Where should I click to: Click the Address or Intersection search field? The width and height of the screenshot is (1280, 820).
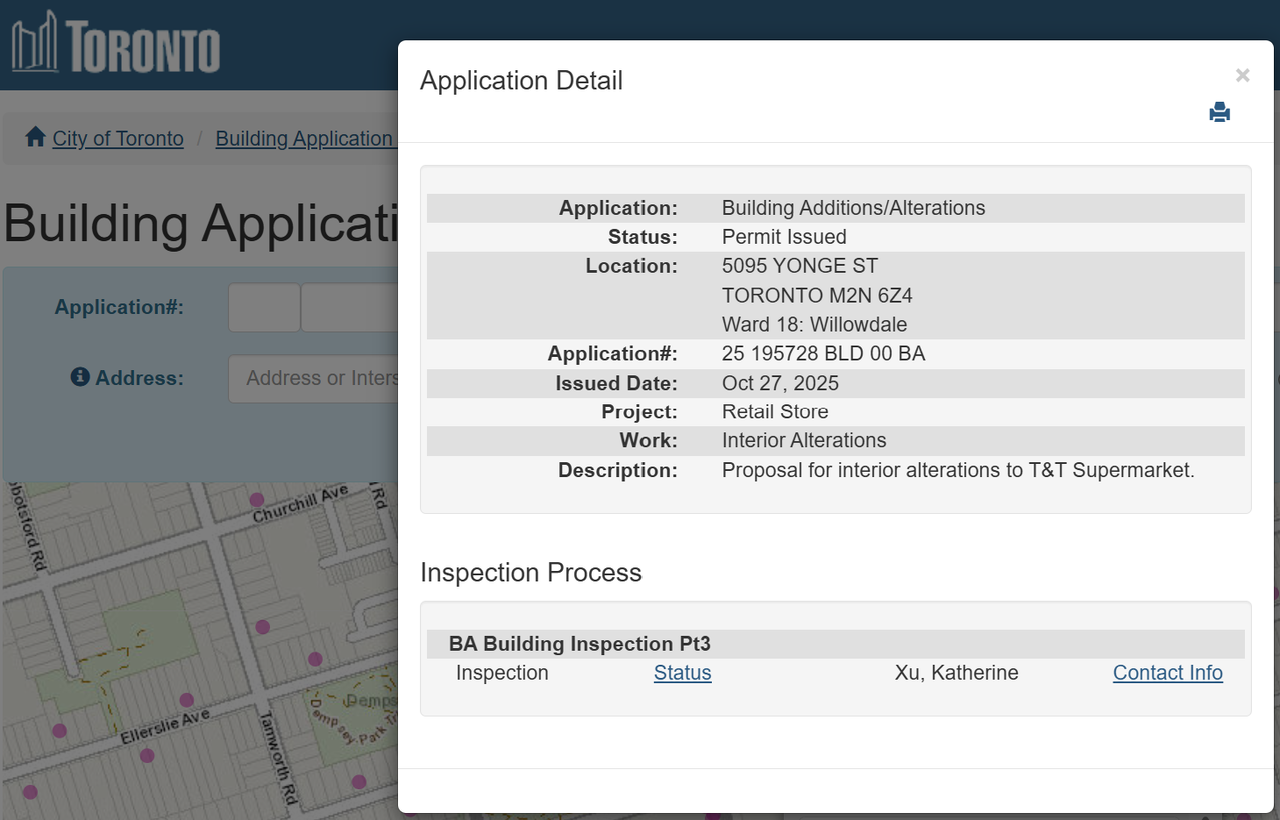pyautogui.click(x=314, y=379)
